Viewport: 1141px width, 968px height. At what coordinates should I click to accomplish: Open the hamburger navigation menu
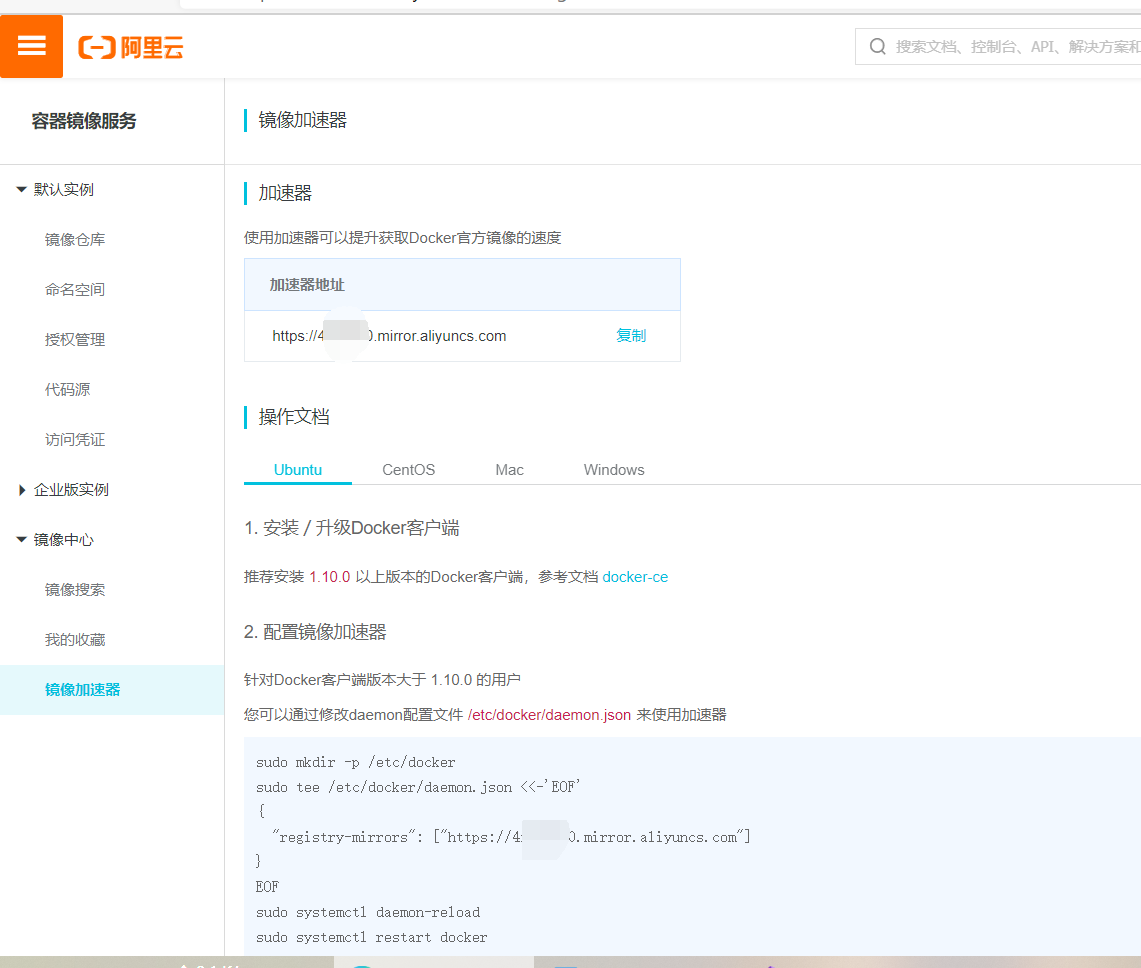click(31, 46)
